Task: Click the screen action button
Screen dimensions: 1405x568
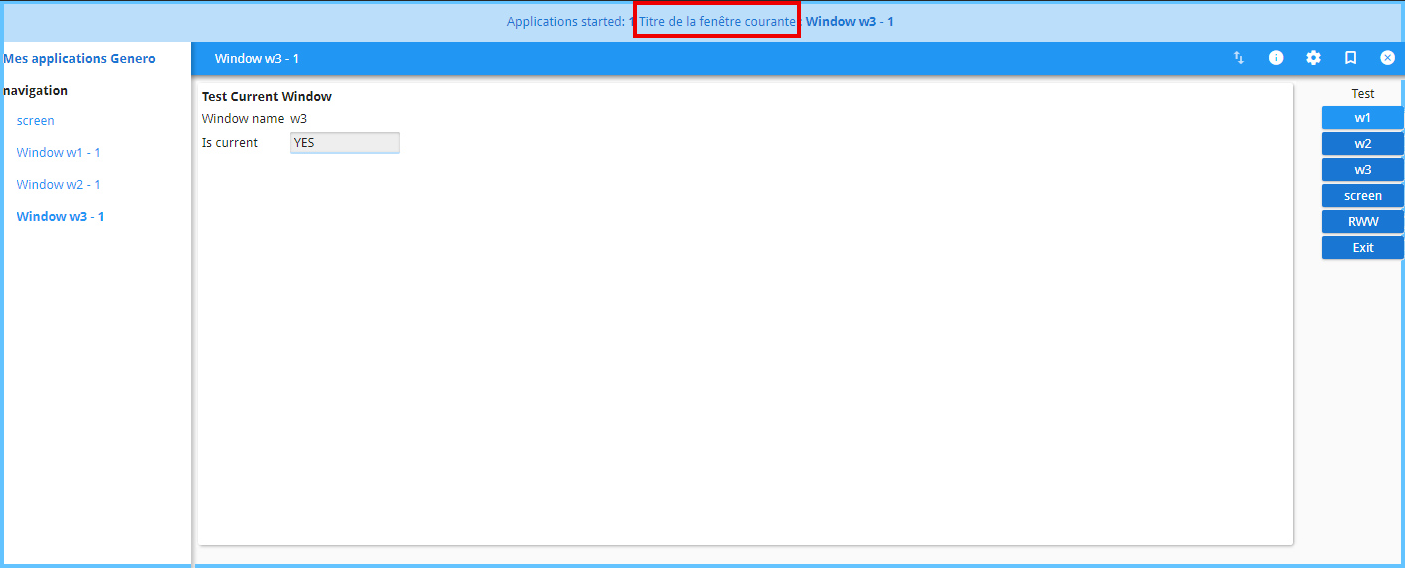Action: pyautogui.click(x=1362, y=196)
